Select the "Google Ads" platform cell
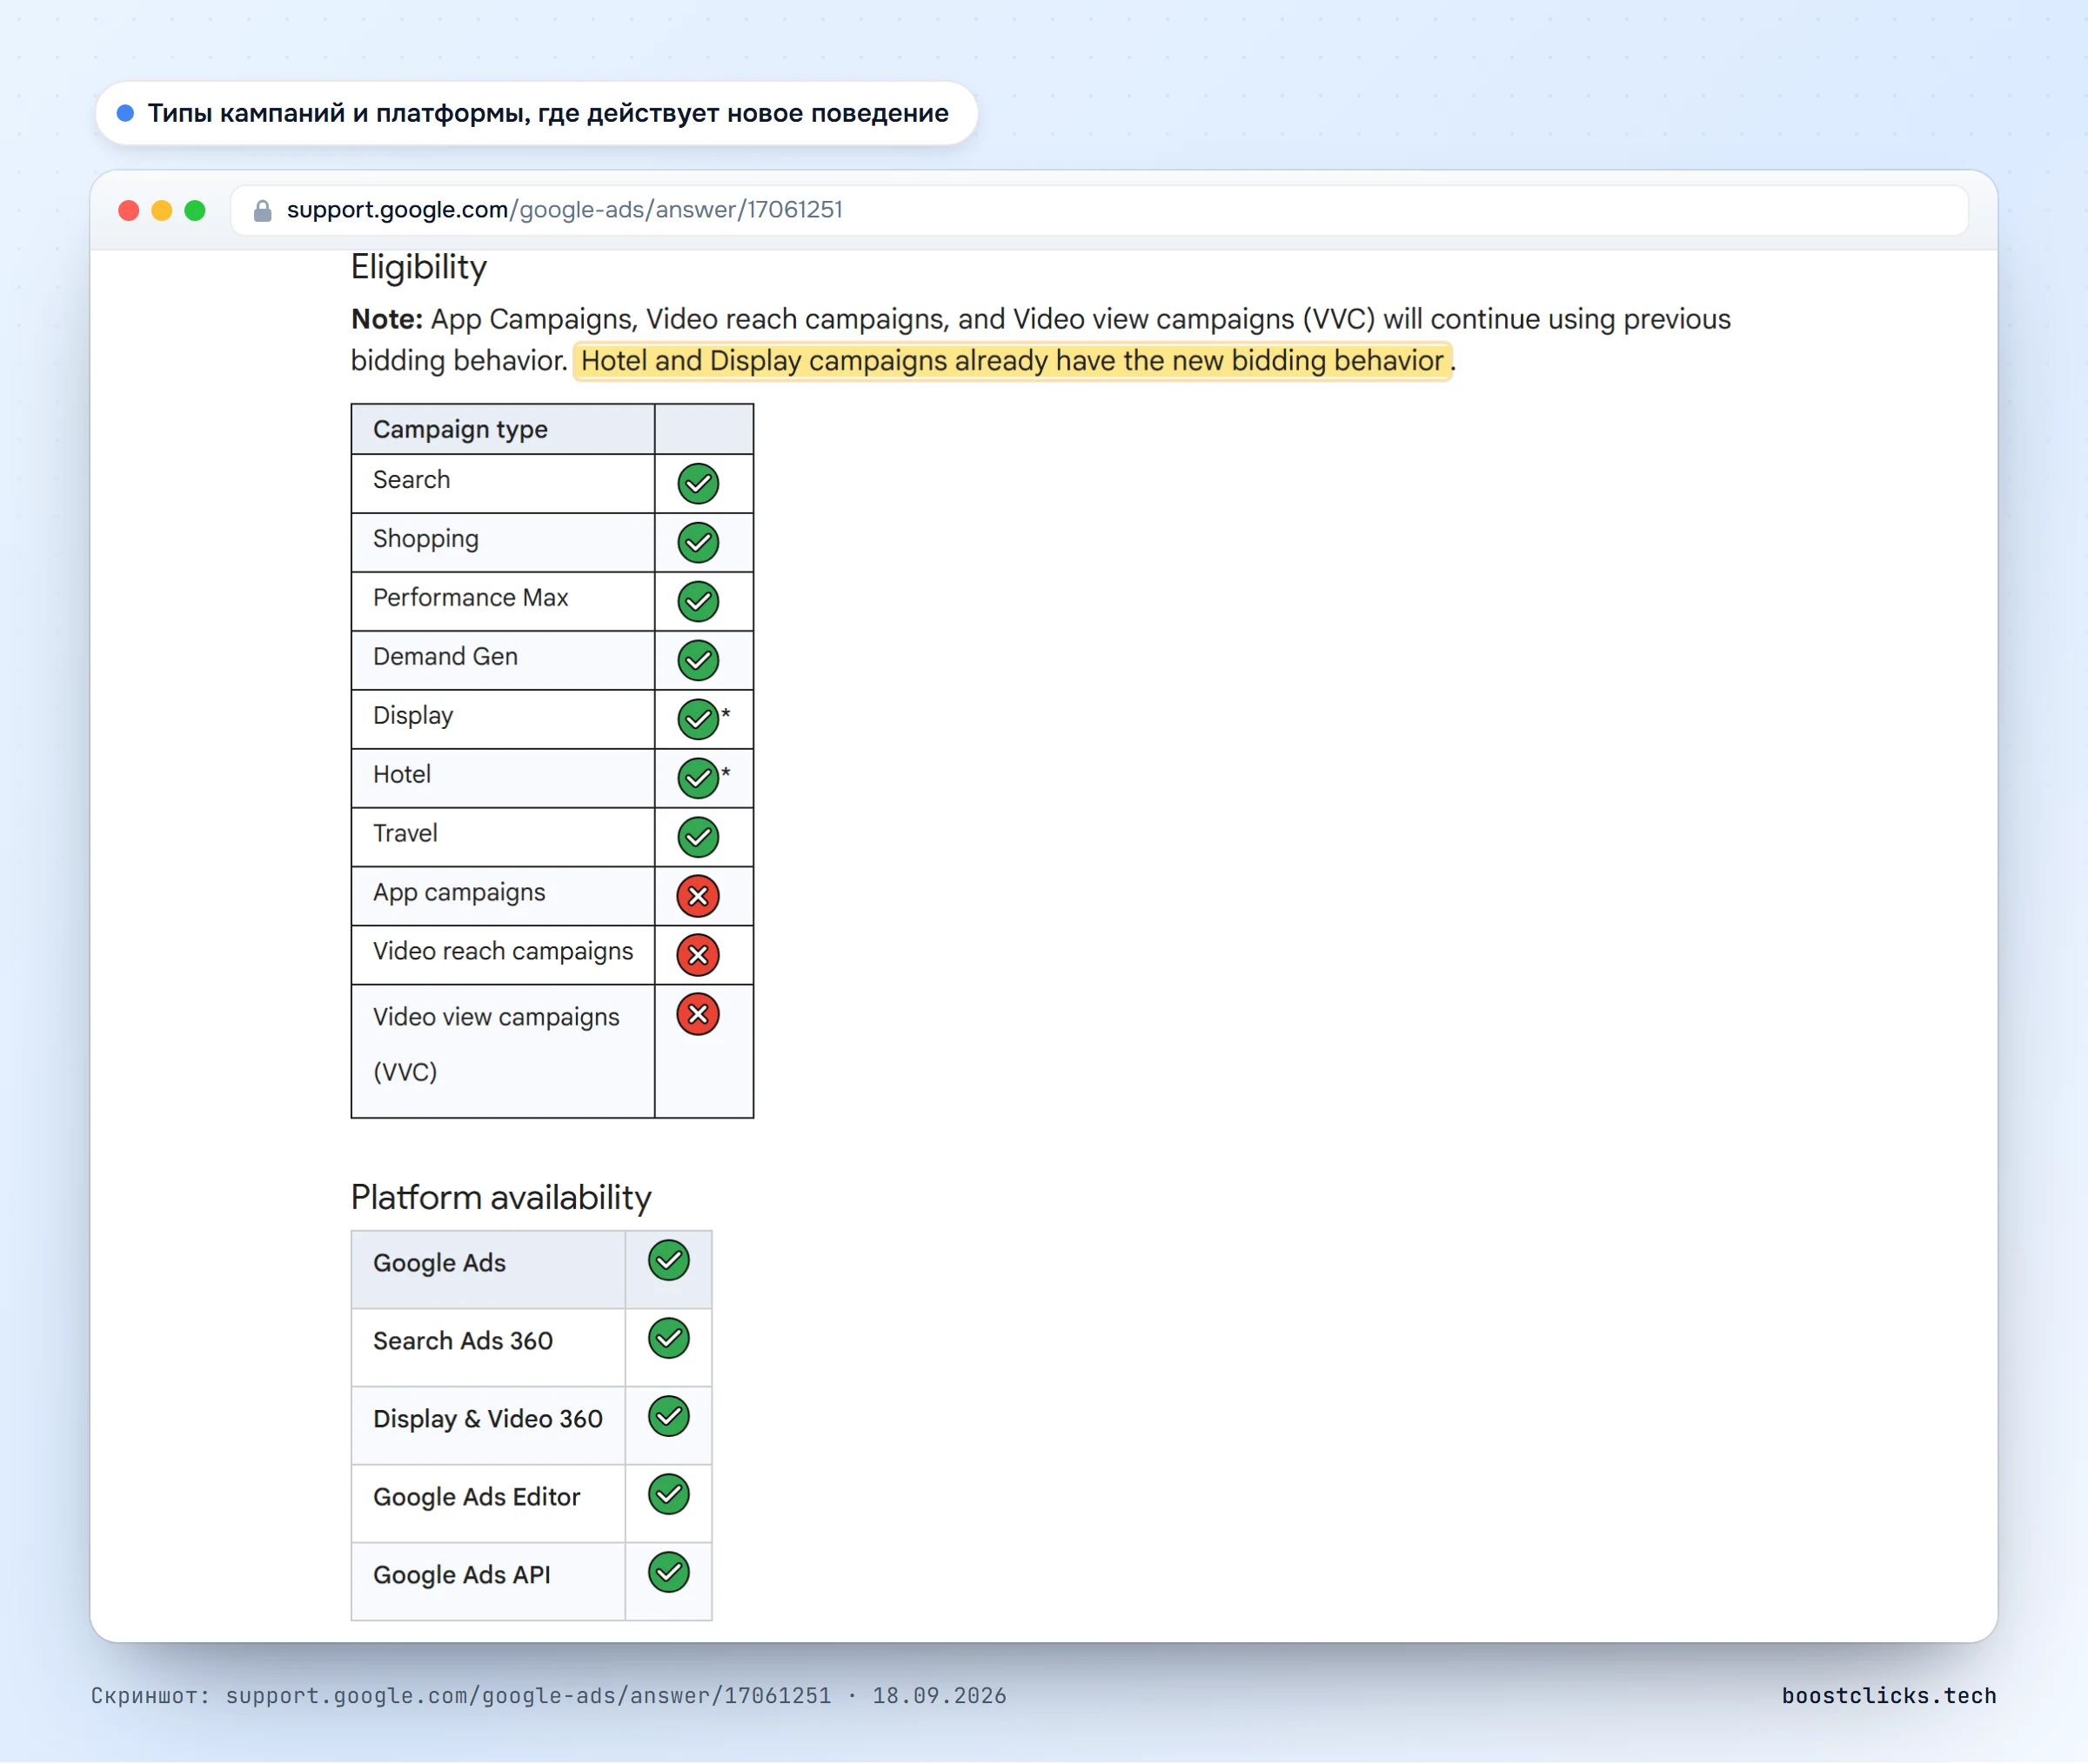2088x1764 pixels. click(x=488, y=1270)
